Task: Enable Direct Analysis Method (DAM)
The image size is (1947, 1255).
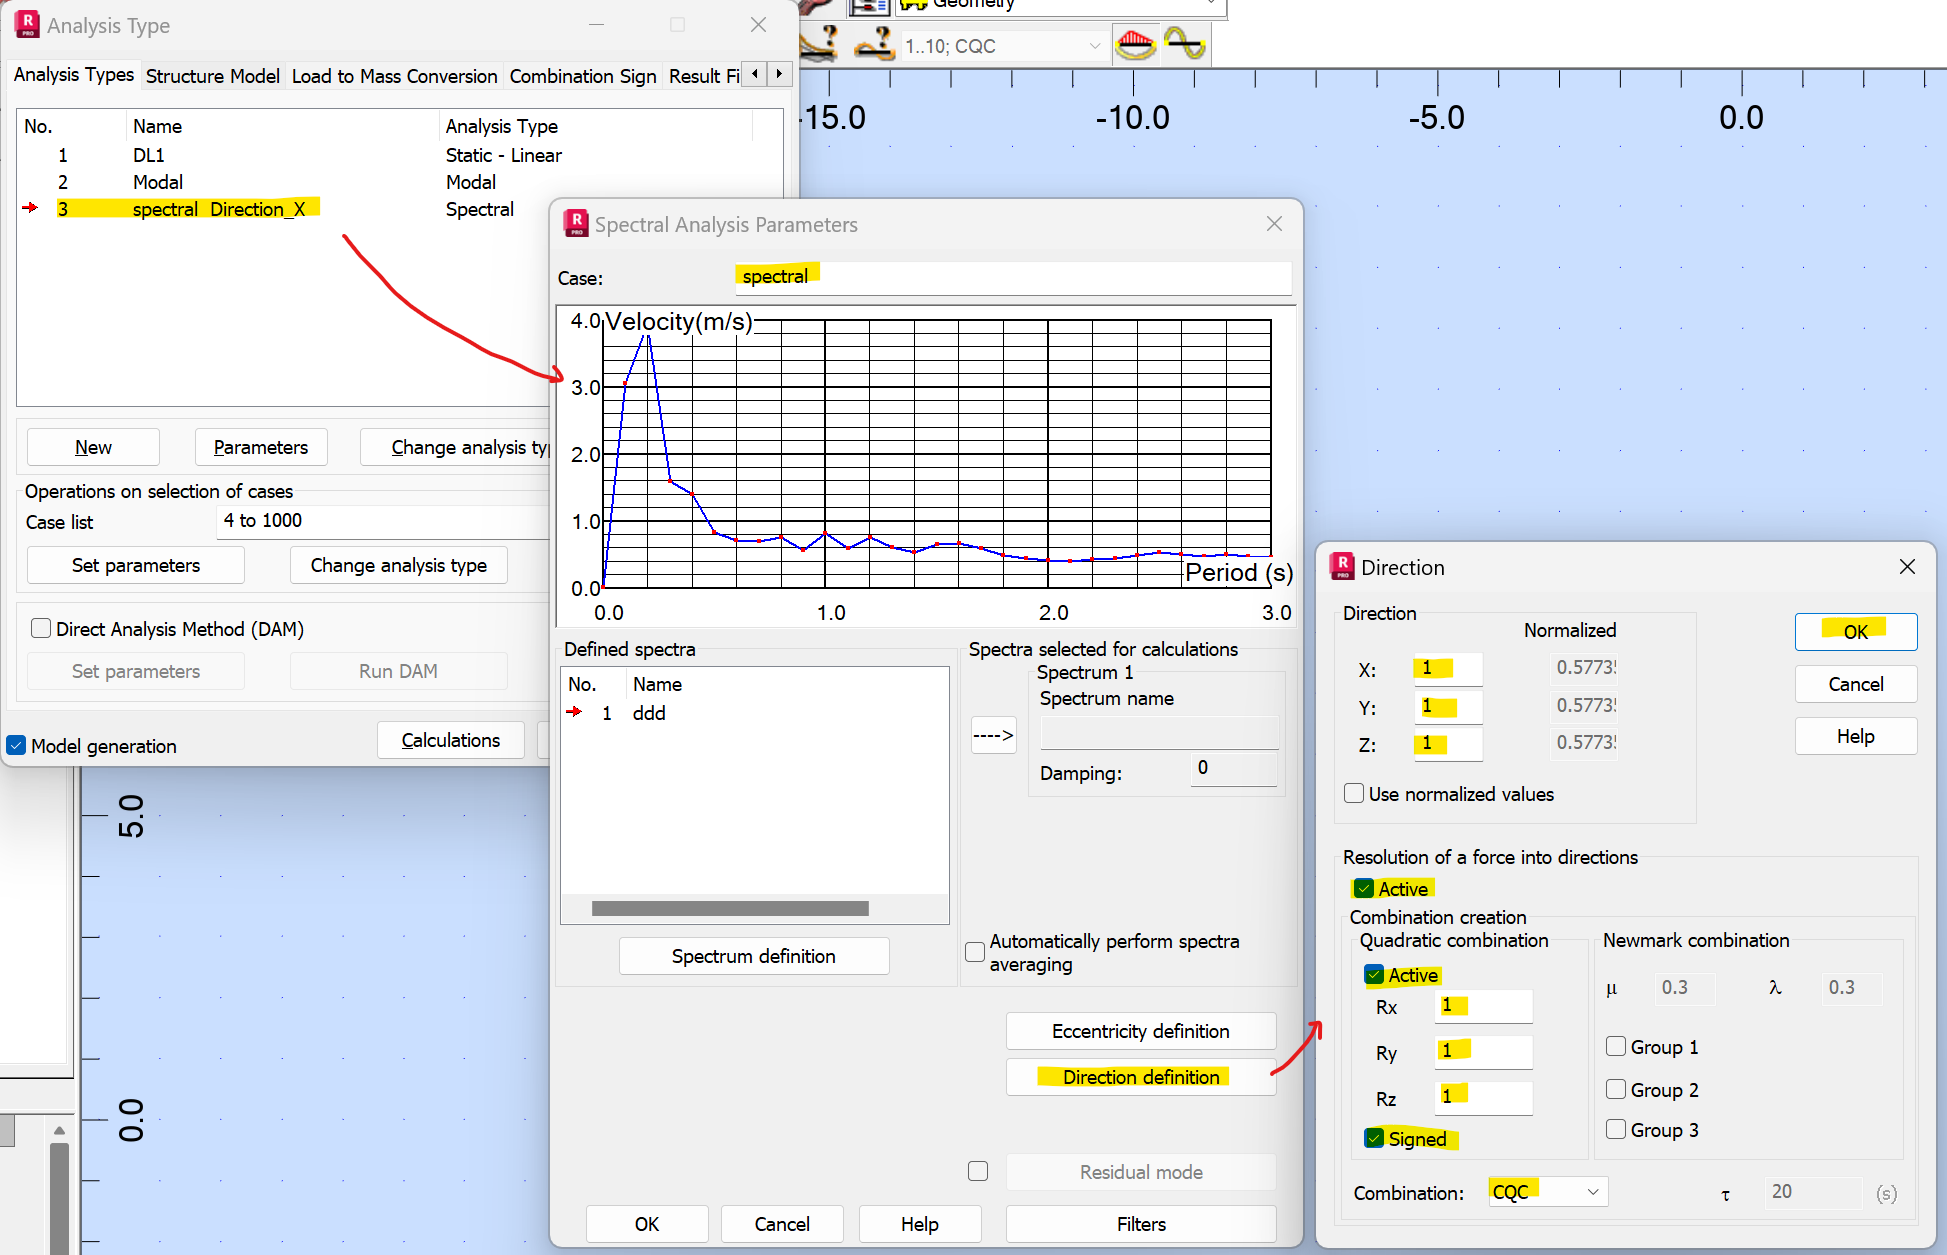Action: tap(41, 628)
